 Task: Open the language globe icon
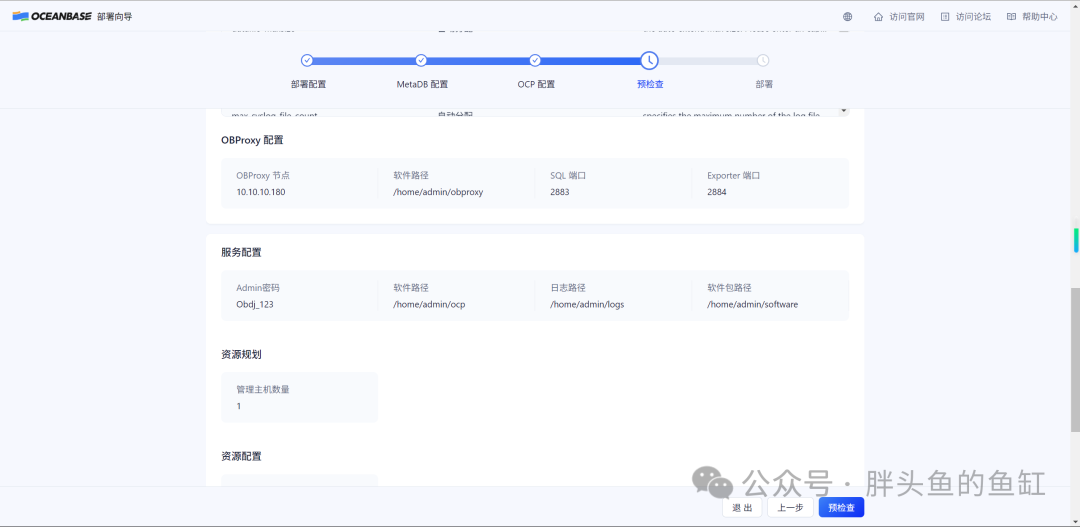848,17
